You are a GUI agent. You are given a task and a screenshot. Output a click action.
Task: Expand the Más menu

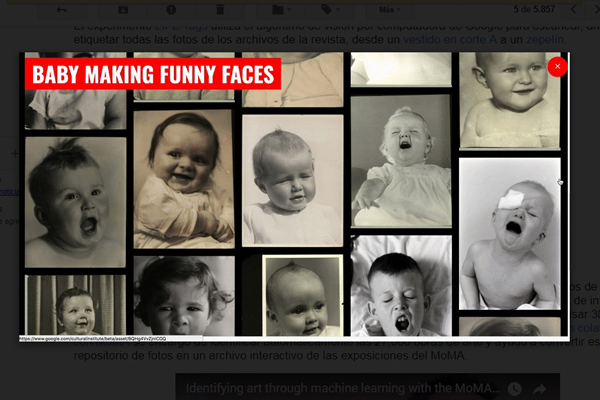(x=390, y=10)
